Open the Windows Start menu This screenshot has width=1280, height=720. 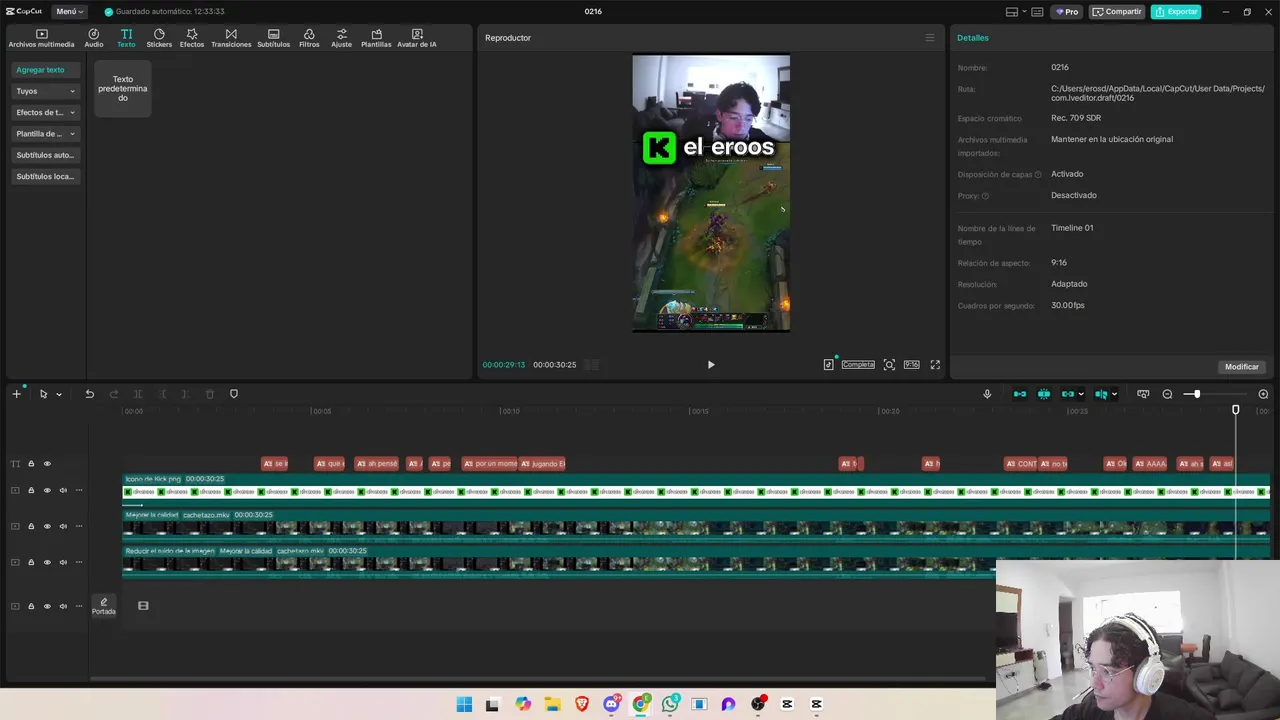464,704
